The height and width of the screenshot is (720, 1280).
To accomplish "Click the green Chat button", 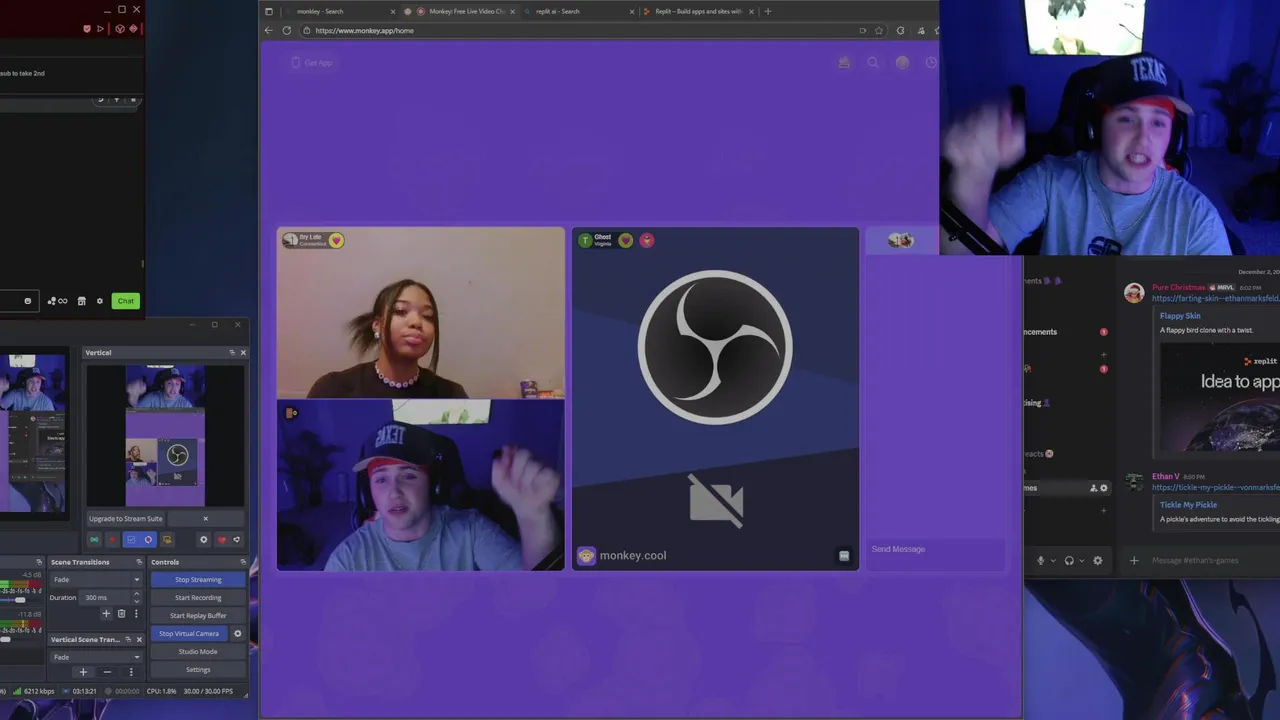I will [x=125, y=300].
